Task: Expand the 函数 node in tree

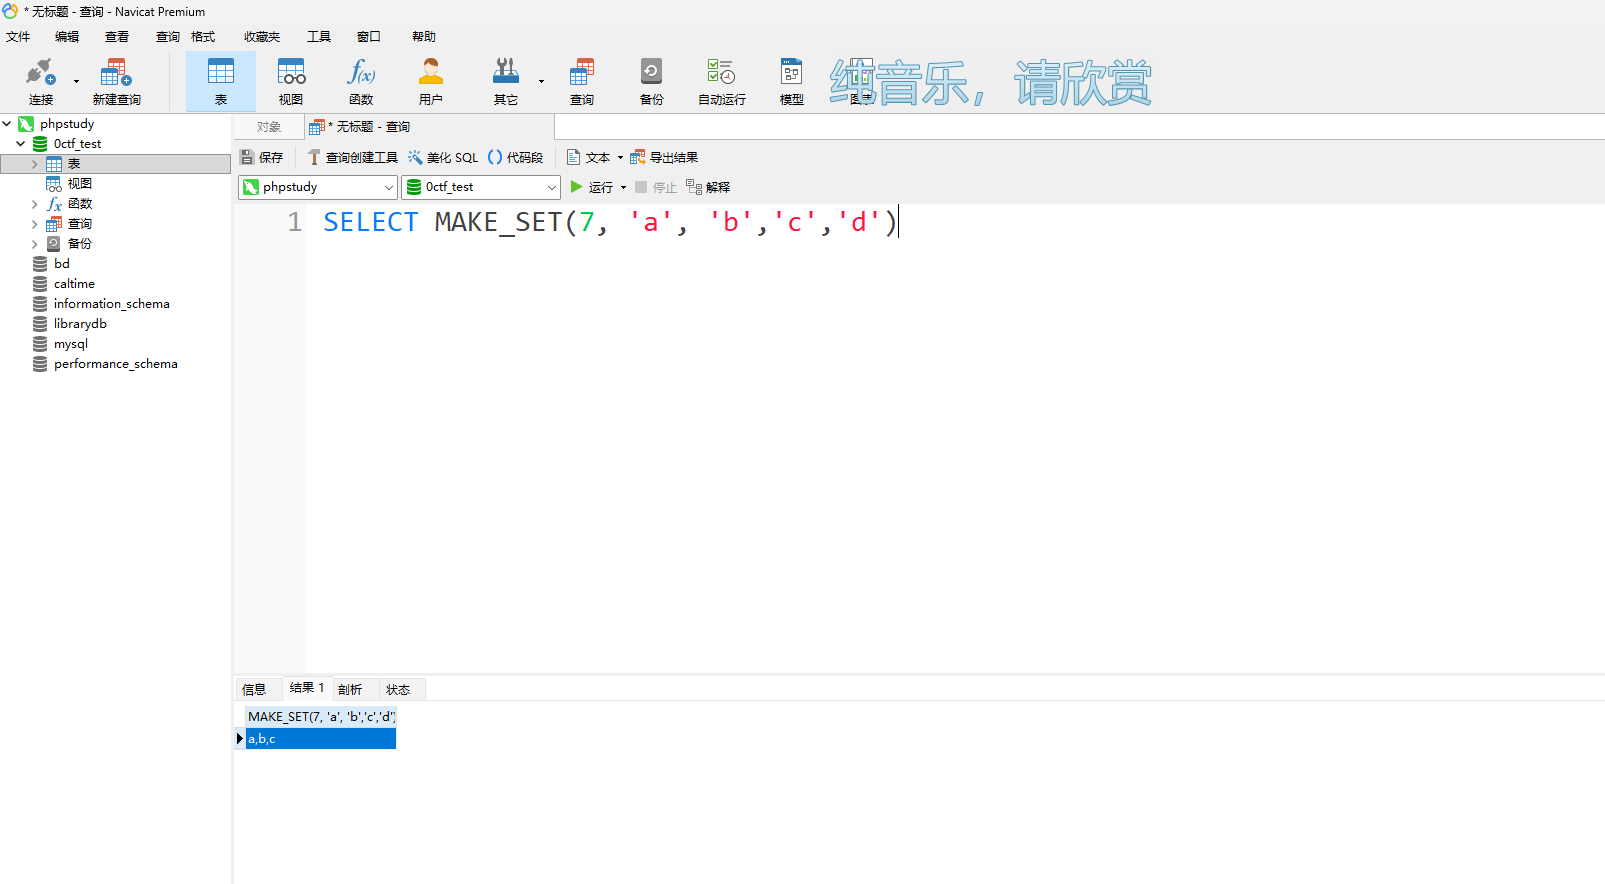Action: [x=35, y=204]
